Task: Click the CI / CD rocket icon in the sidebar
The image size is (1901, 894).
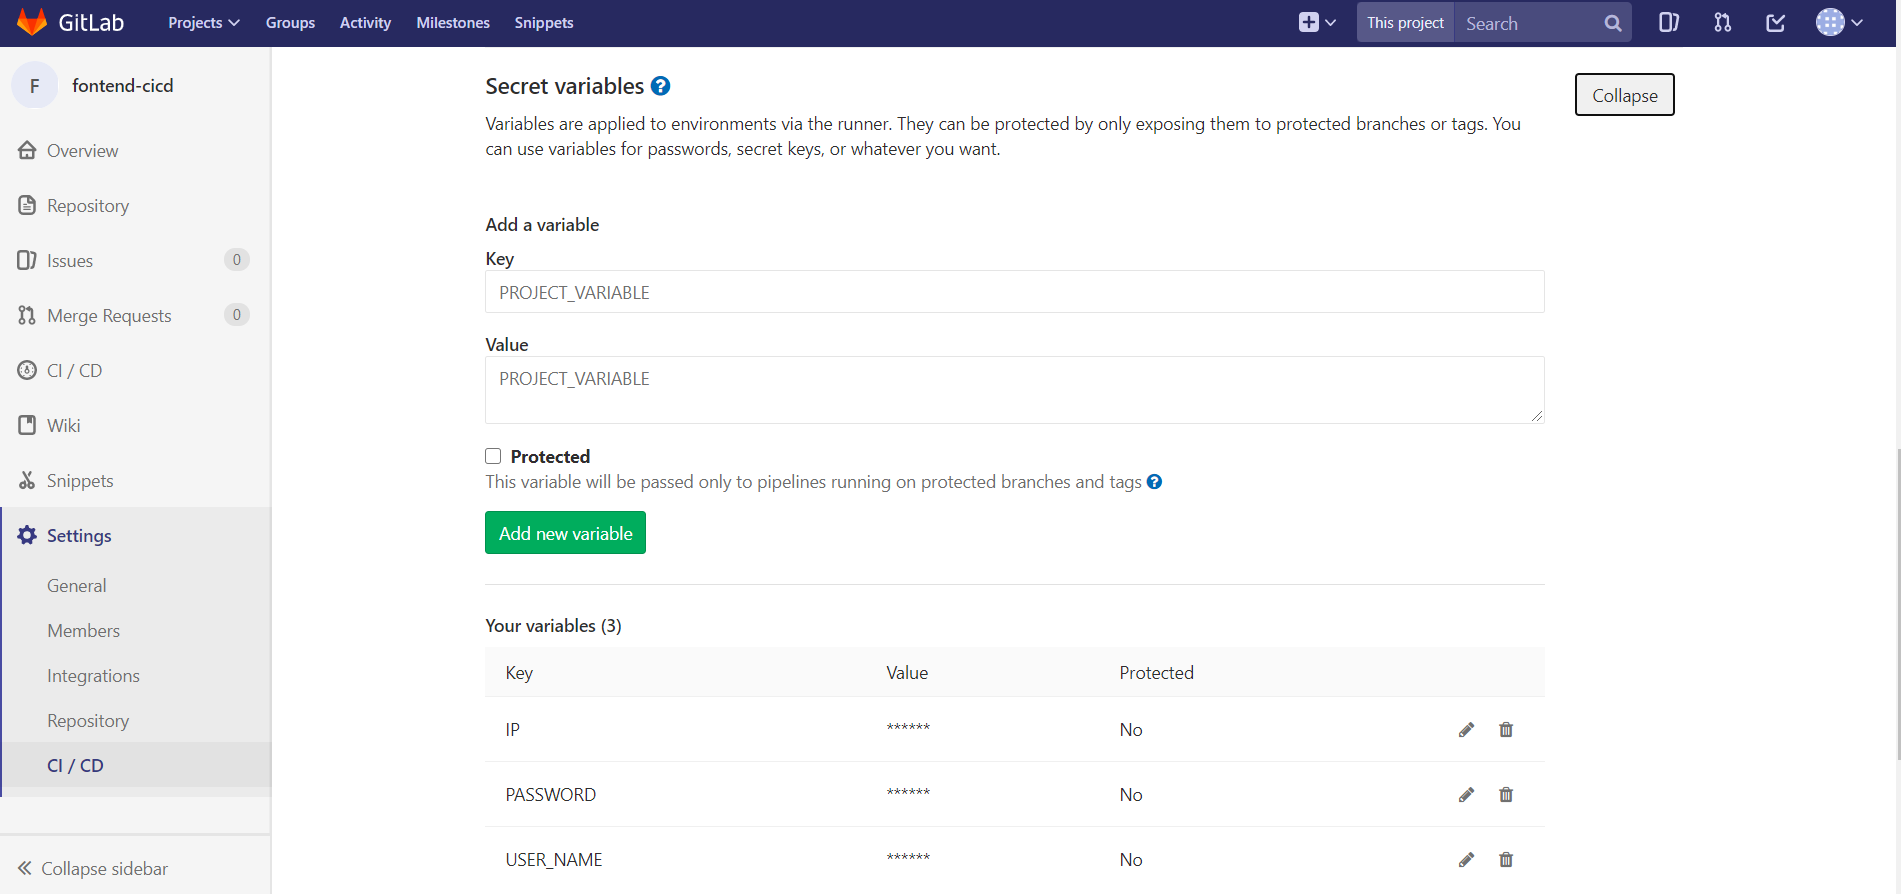Action: point(27,370)
